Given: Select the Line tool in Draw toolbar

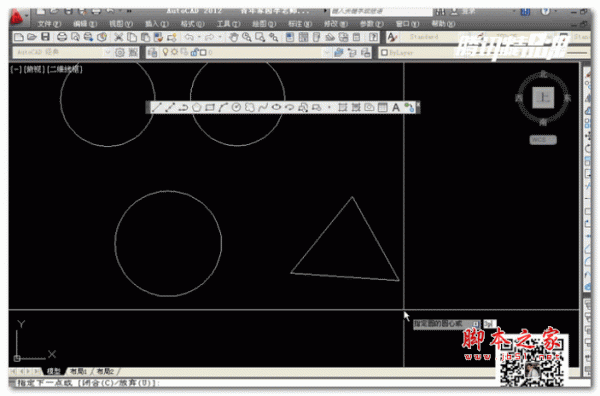Looking at the screenshot, I should (x=156, y=108).
